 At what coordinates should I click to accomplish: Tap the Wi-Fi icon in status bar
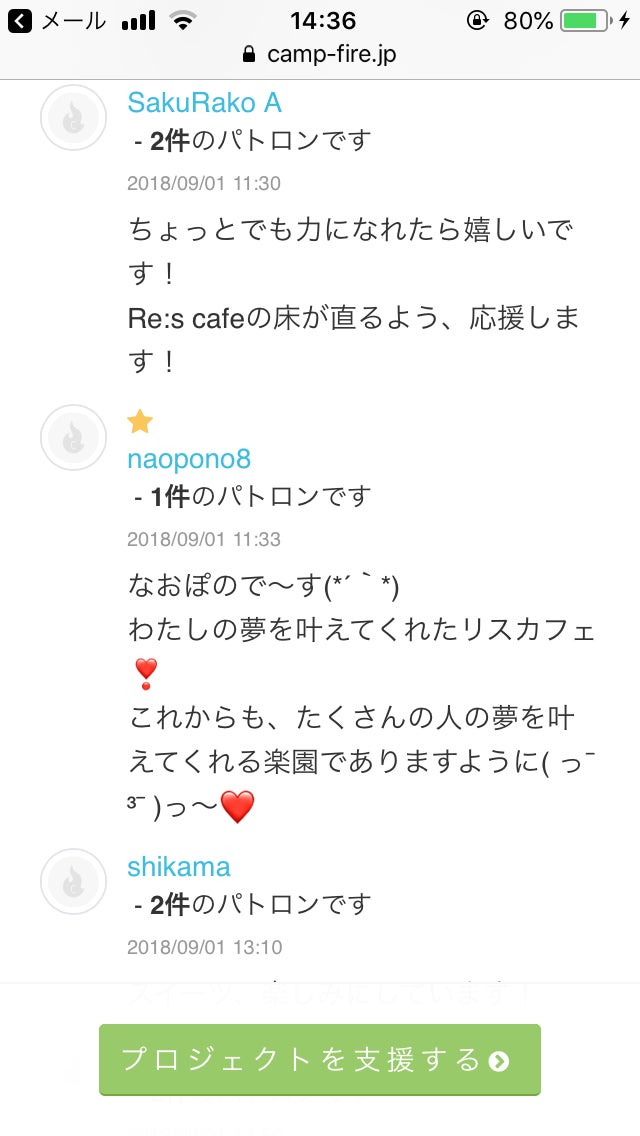click(x=182, y=20)
